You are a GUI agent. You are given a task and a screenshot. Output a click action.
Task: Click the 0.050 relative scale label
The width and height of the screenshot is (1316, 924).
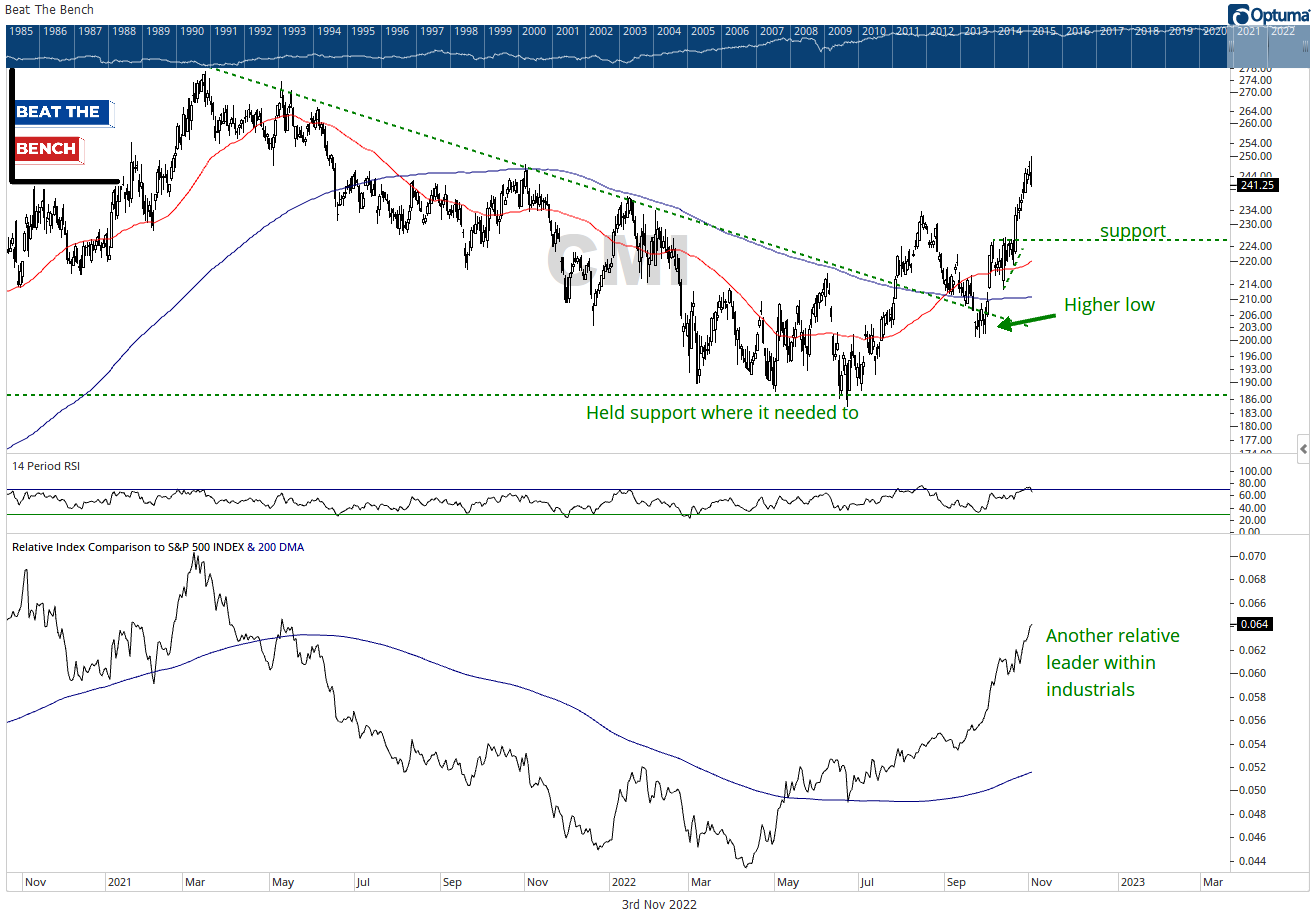[x=1253, y=790]
